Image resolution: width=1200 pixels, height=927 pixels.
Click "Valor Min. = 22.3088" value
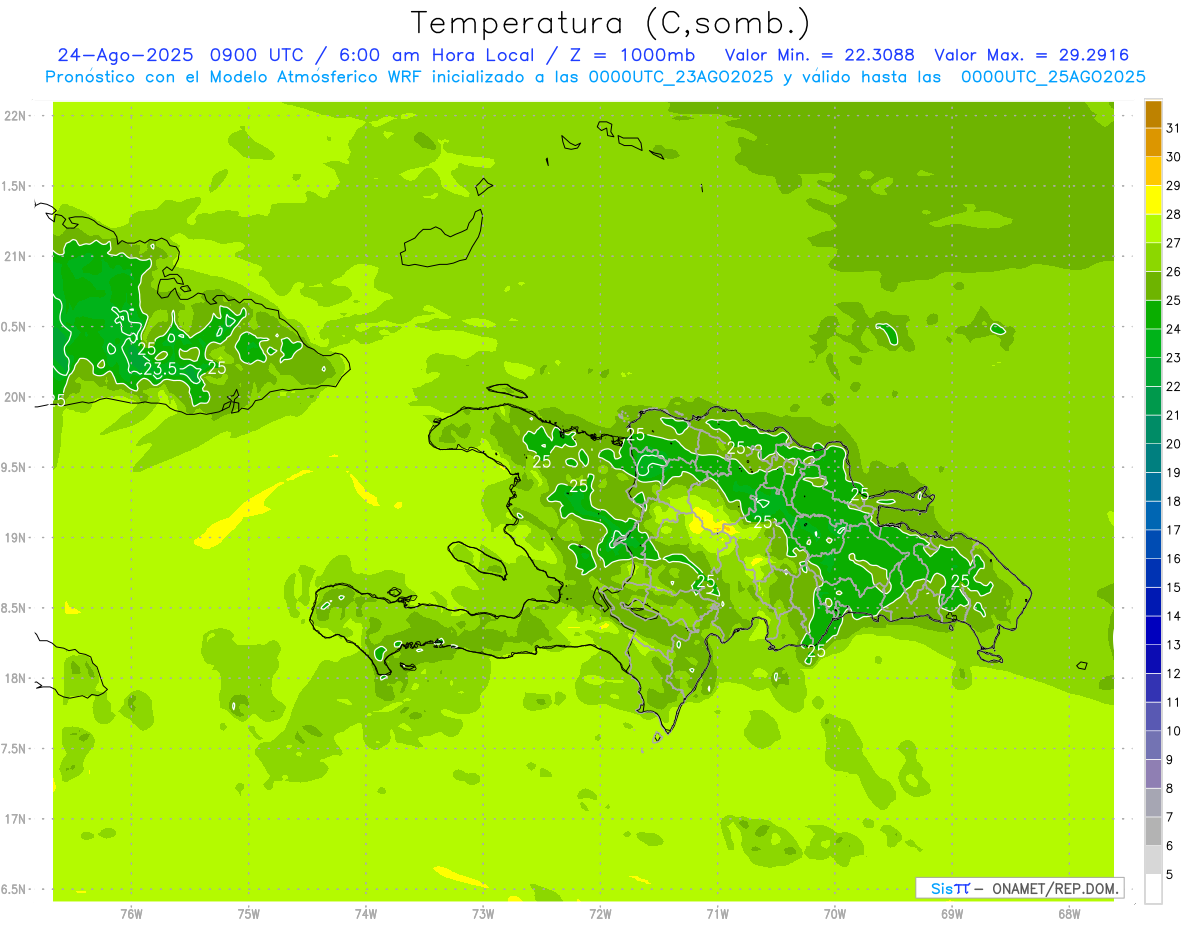(819, 56)
